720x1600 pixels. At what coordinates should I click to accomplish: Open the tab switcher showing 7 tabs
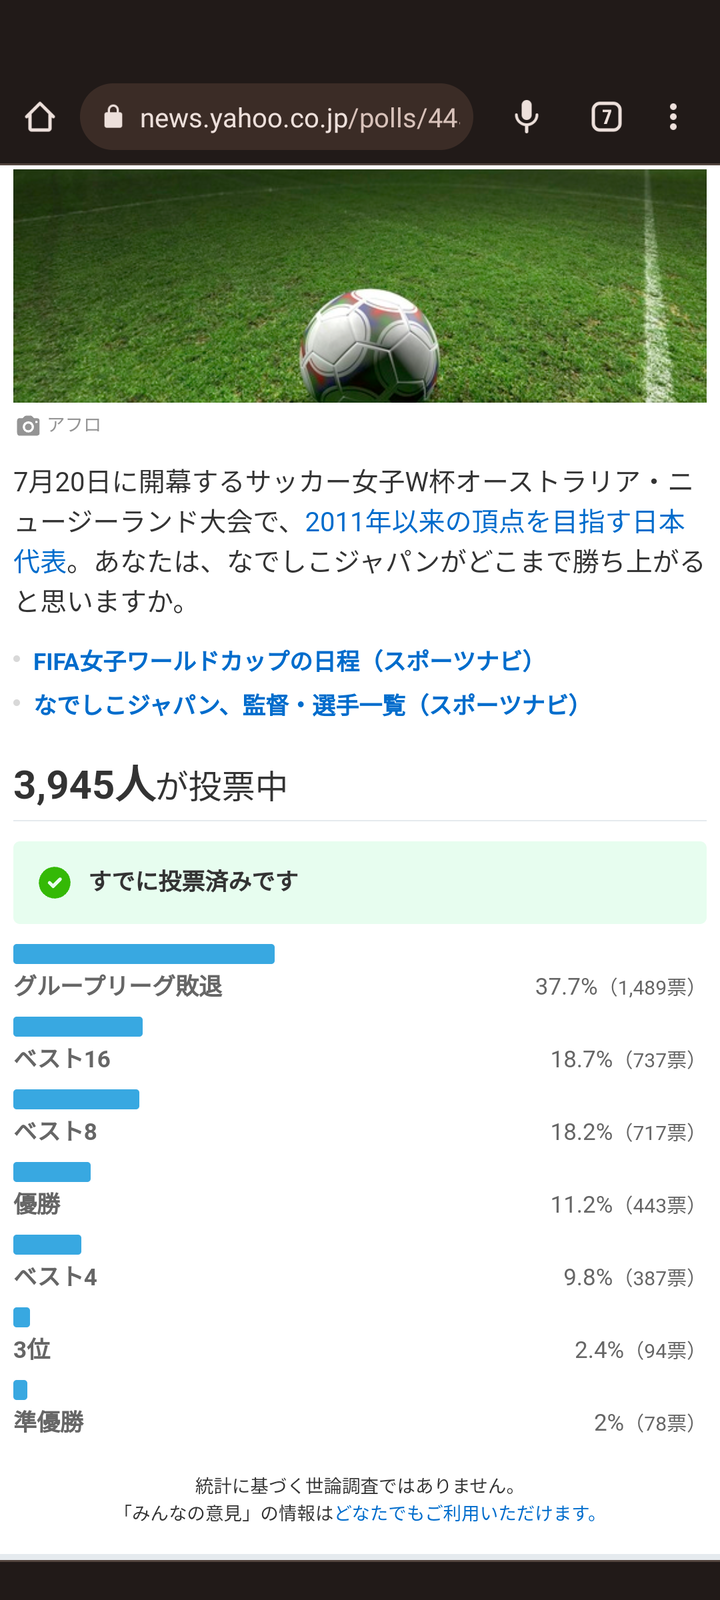coord(606,118)
